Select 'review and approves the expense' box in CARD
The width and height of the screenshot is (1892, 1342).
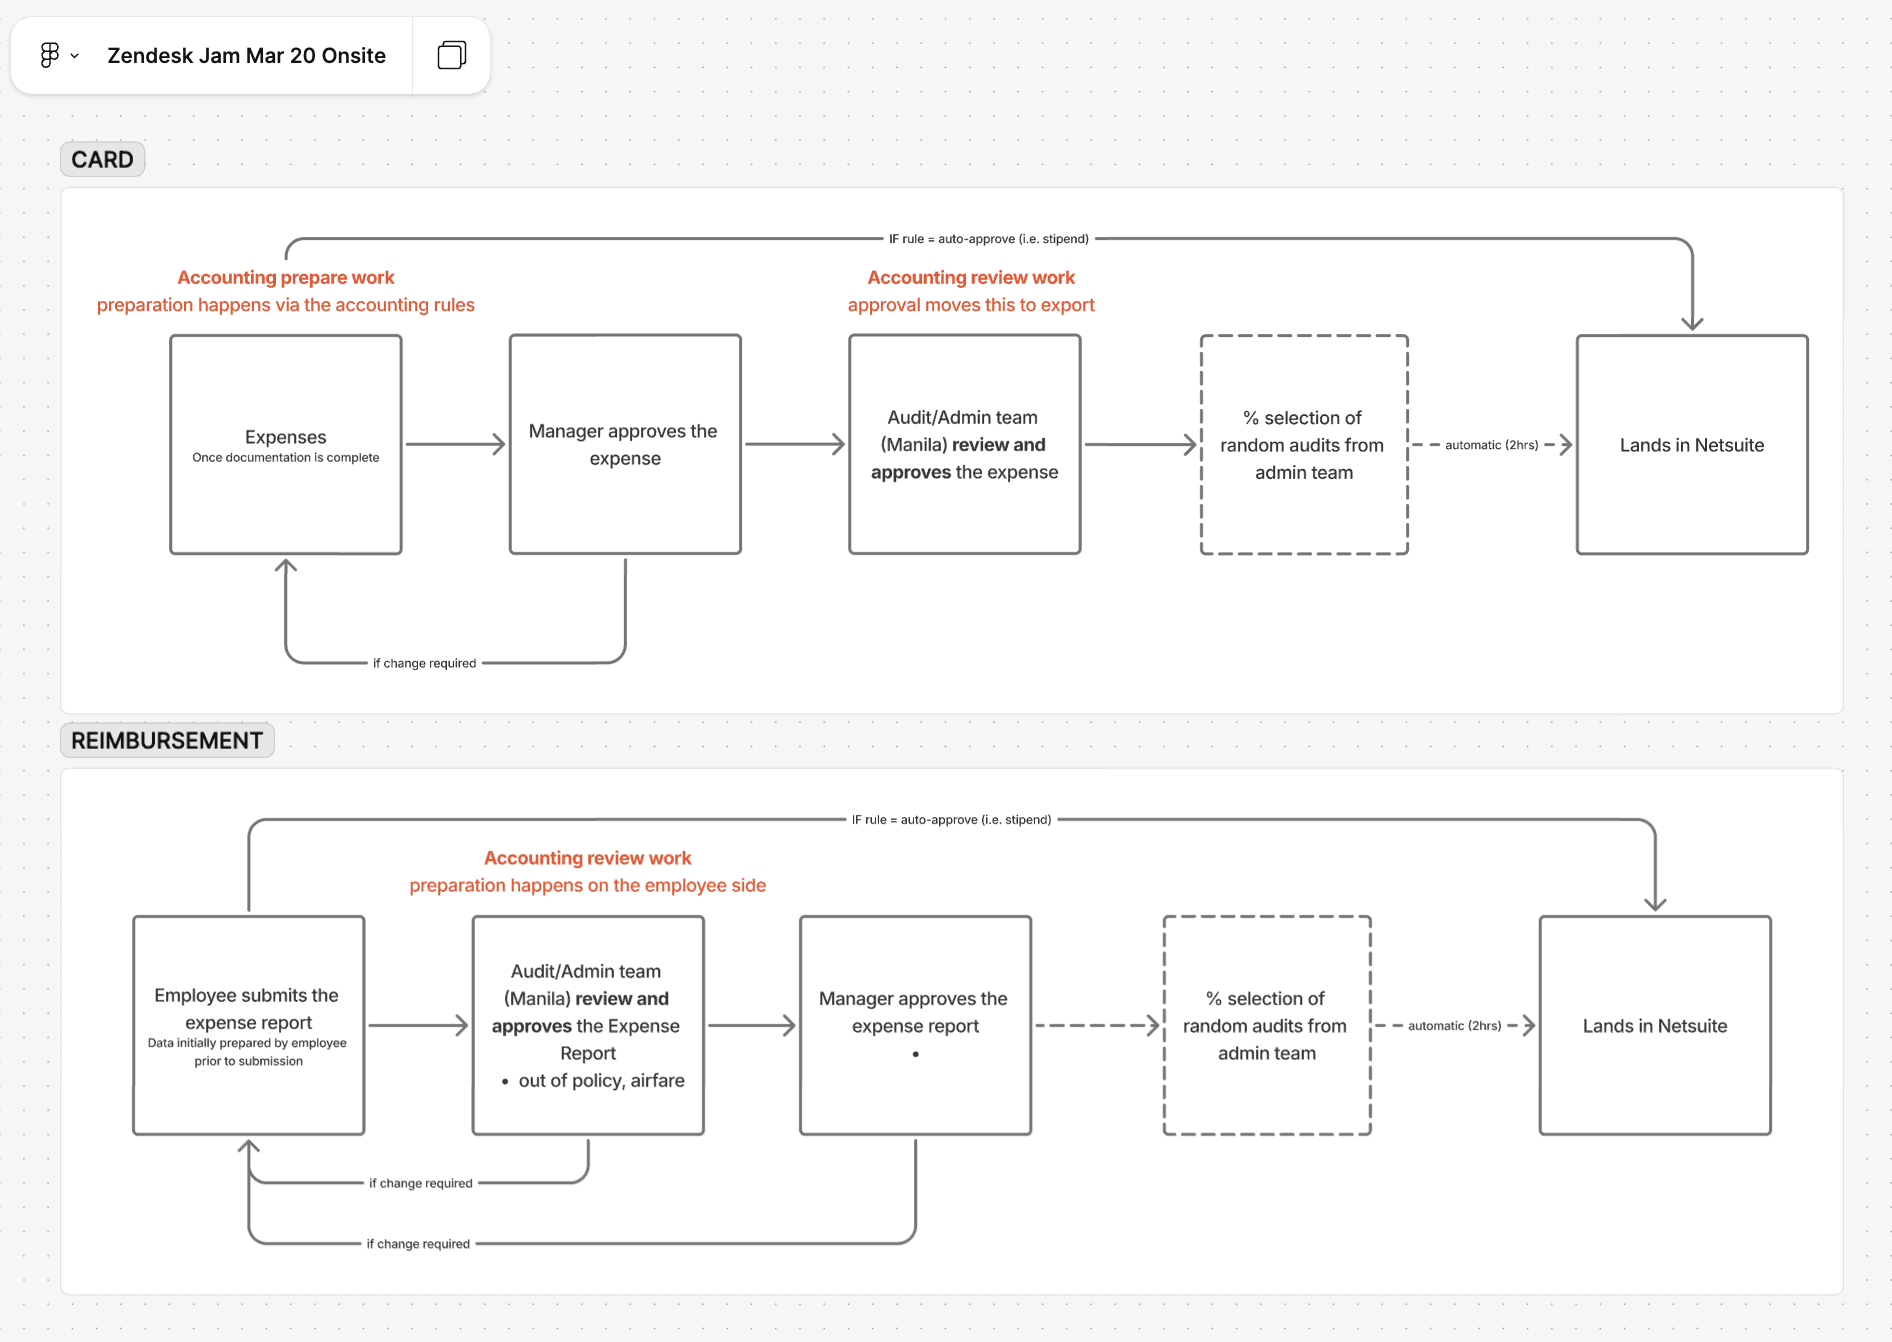point(965,444)
